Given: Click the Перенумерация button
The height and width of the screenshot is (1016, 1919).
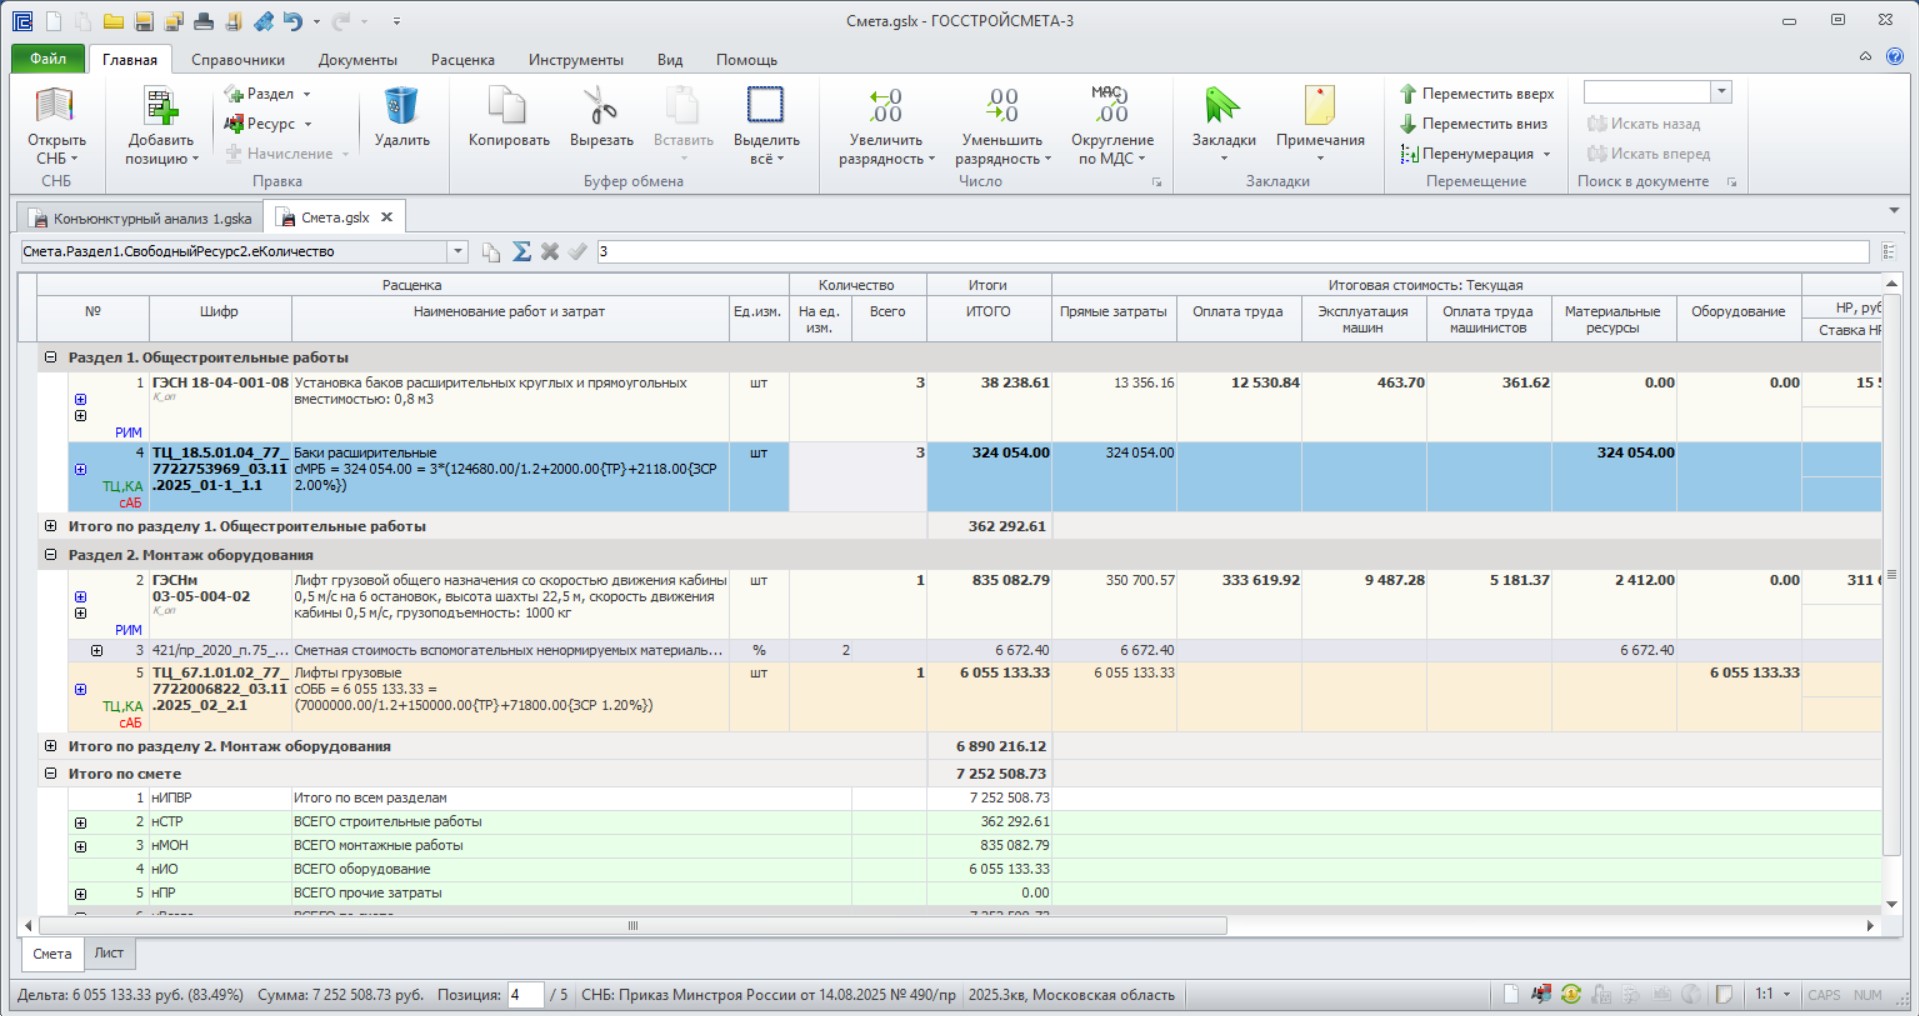Looking at the screenshot, I should click(1476, 153).
